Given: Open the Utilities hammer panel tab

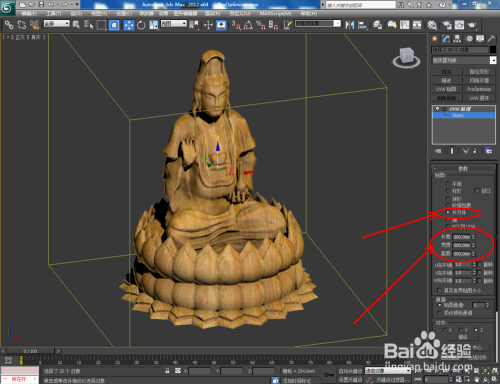Looking at the screenshot, I should 491,39.
